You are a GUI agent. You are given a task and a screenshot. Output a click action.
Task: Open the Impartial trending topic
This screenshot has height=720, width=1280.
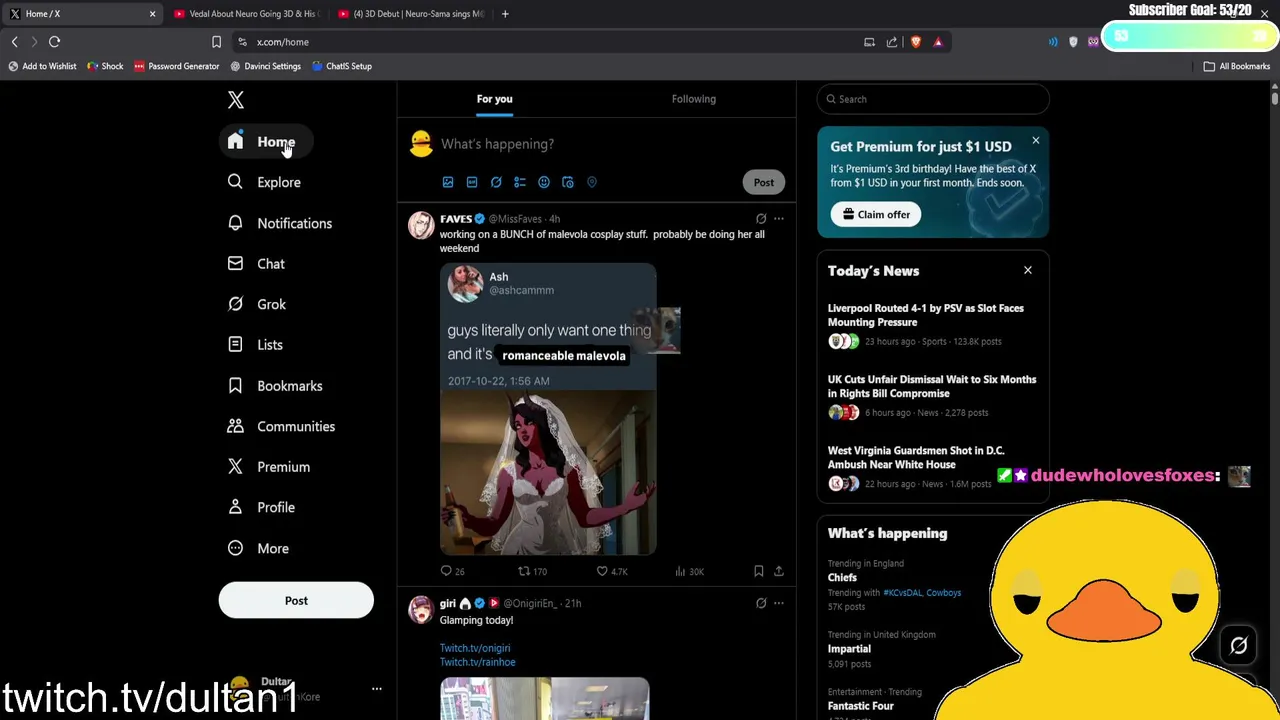point(849,648)
